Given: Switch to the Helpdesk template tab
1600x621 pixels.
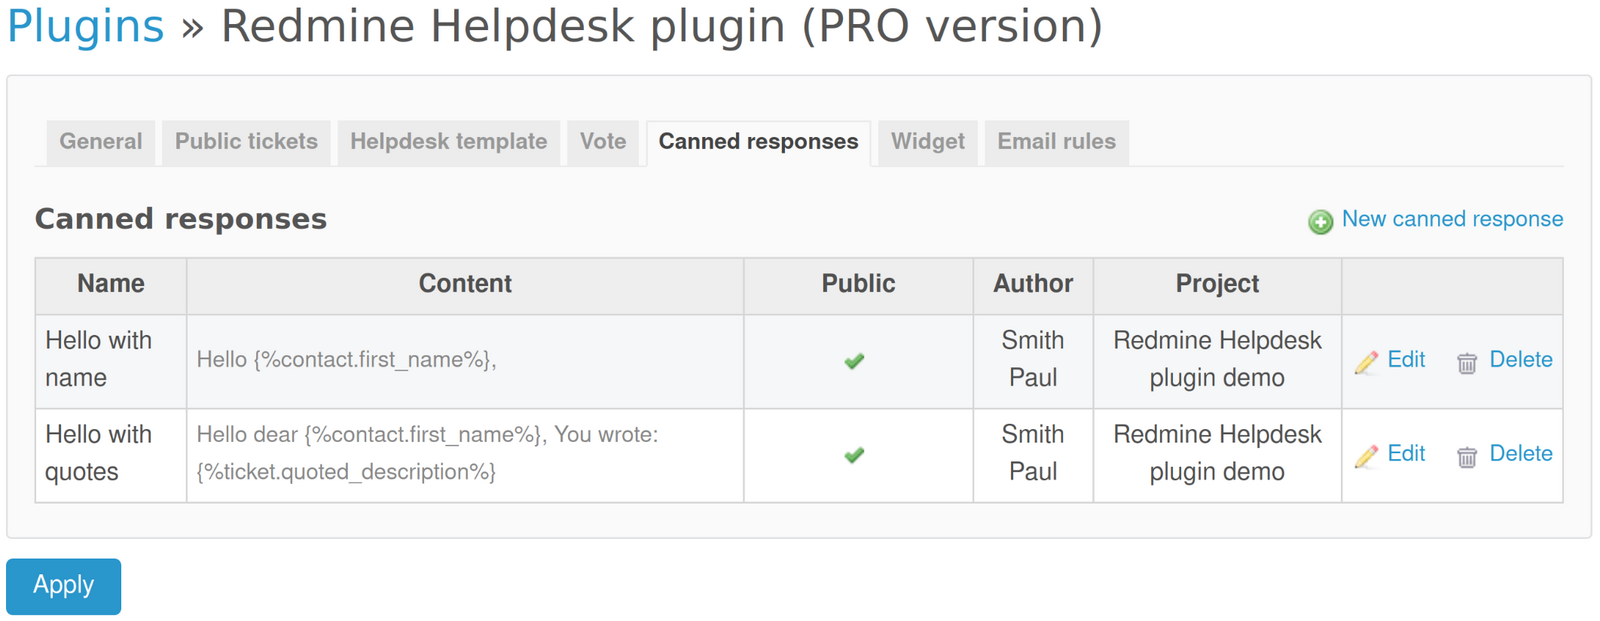Looking at the screenshot, I should tap(448, 142).
